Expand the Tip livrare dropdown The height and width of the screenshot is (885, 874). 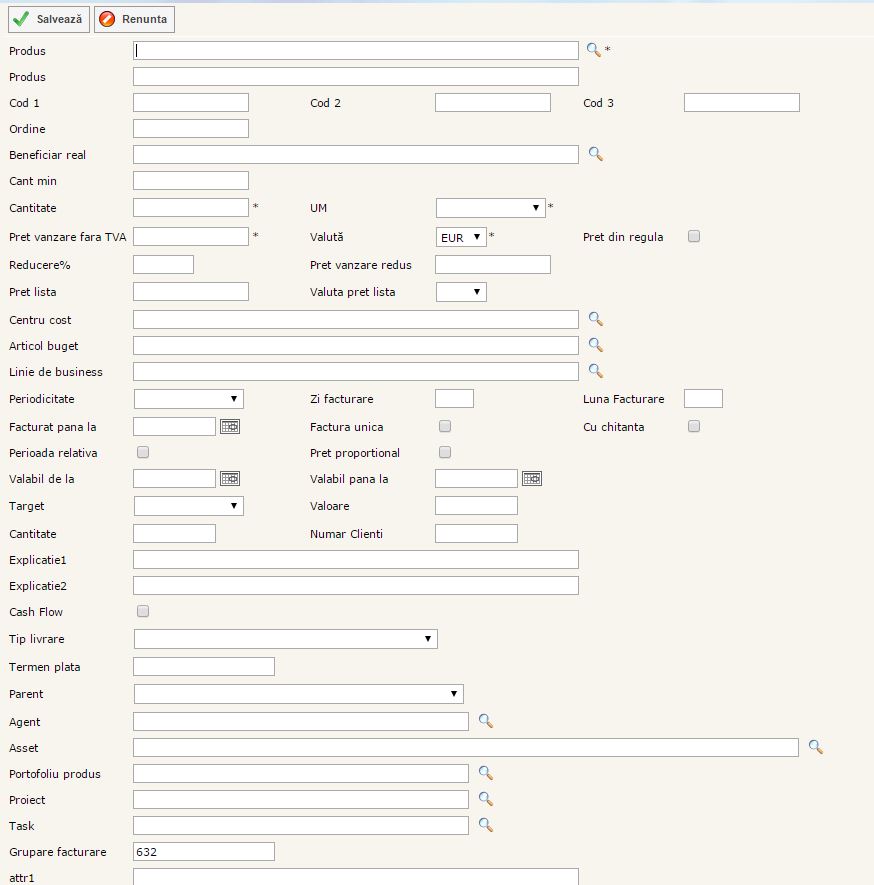pos(285,639)
